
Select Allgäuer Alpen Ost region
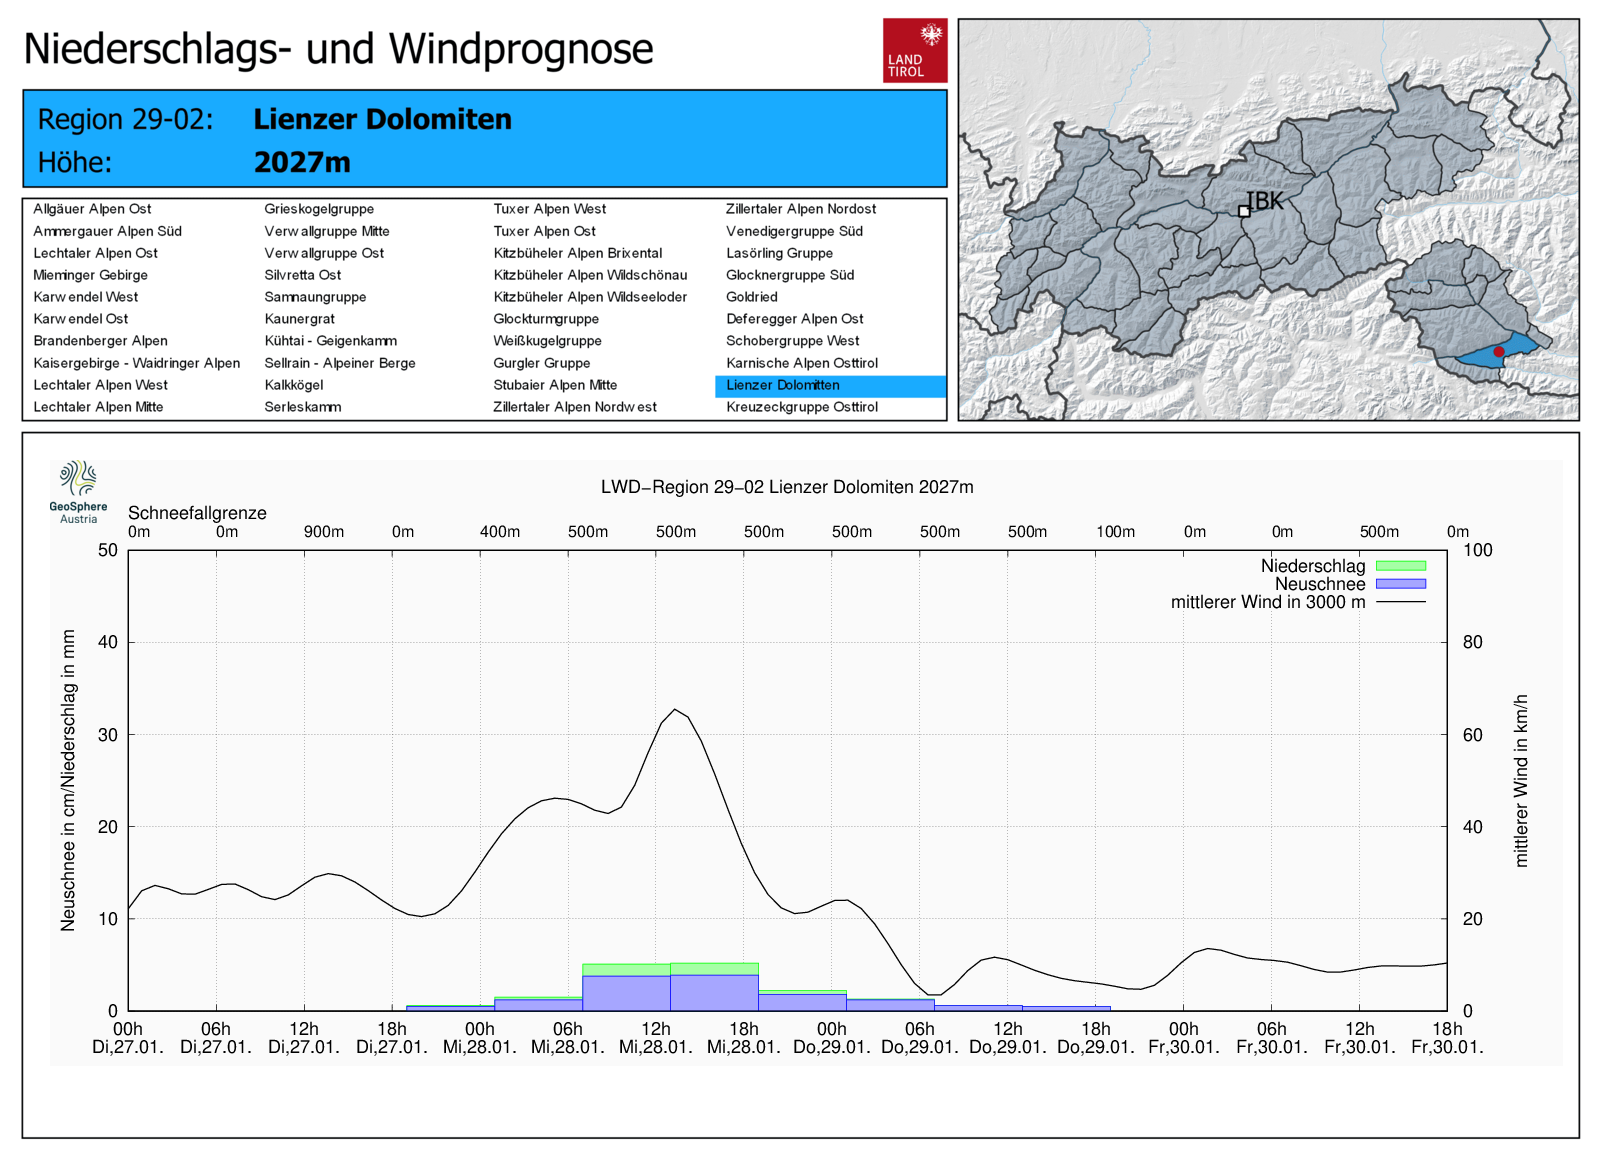pos(92,209)
